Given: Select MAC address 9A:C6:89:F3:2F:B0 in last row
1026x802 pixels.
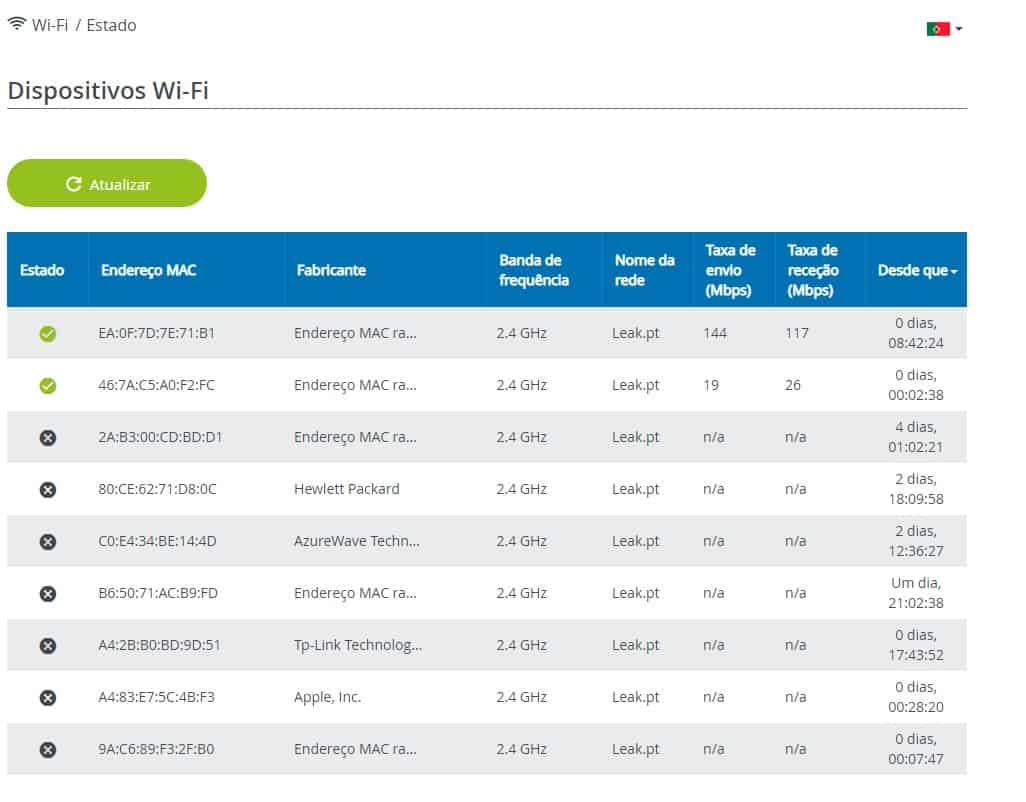Looking at the screenshot, I should pyautogui.click(x=159, y=749).
